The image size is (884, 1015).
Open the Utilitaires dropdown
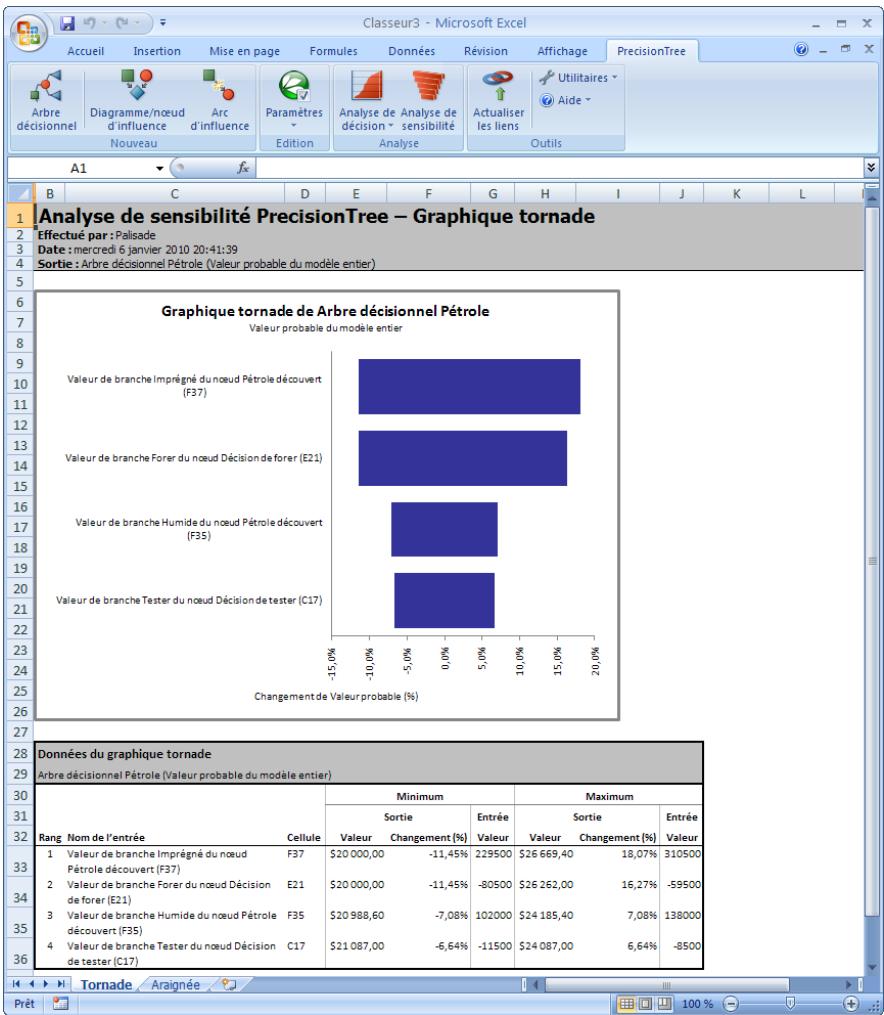point(578,78)
